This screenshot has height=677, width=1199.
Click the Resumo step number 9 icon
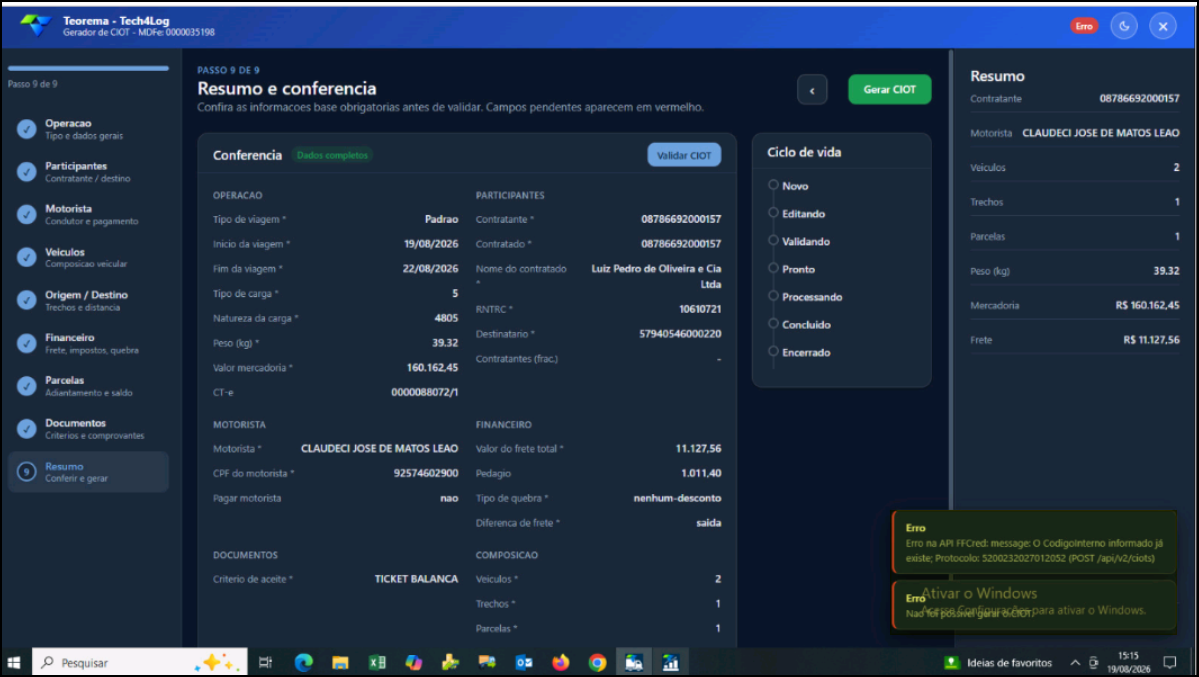click(27, 472)
